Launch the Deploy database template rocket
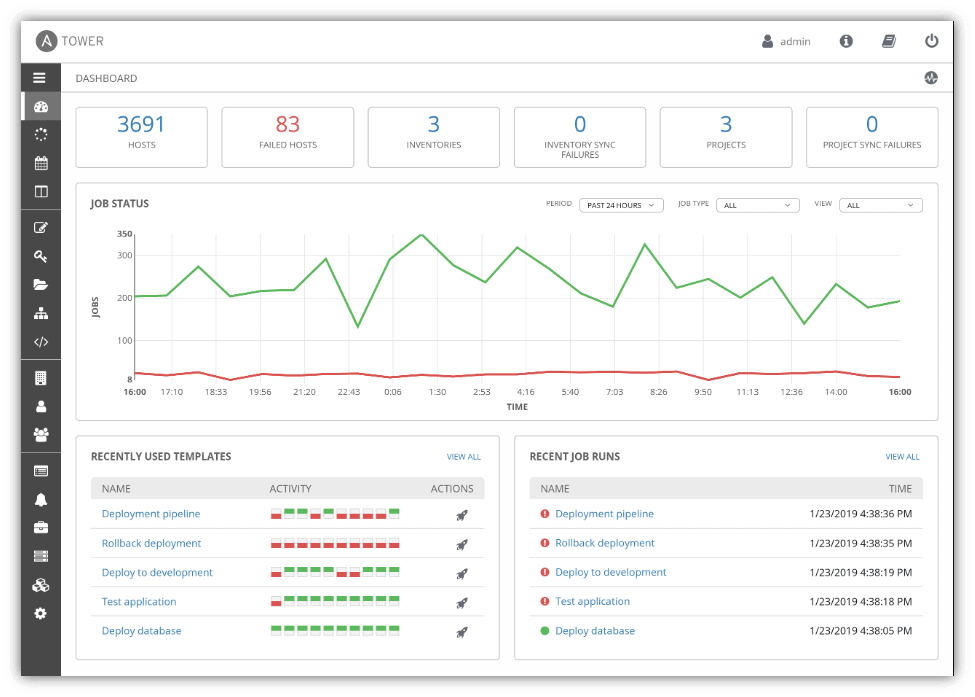The height and width of the screenshot is (697, 975). 461,631
